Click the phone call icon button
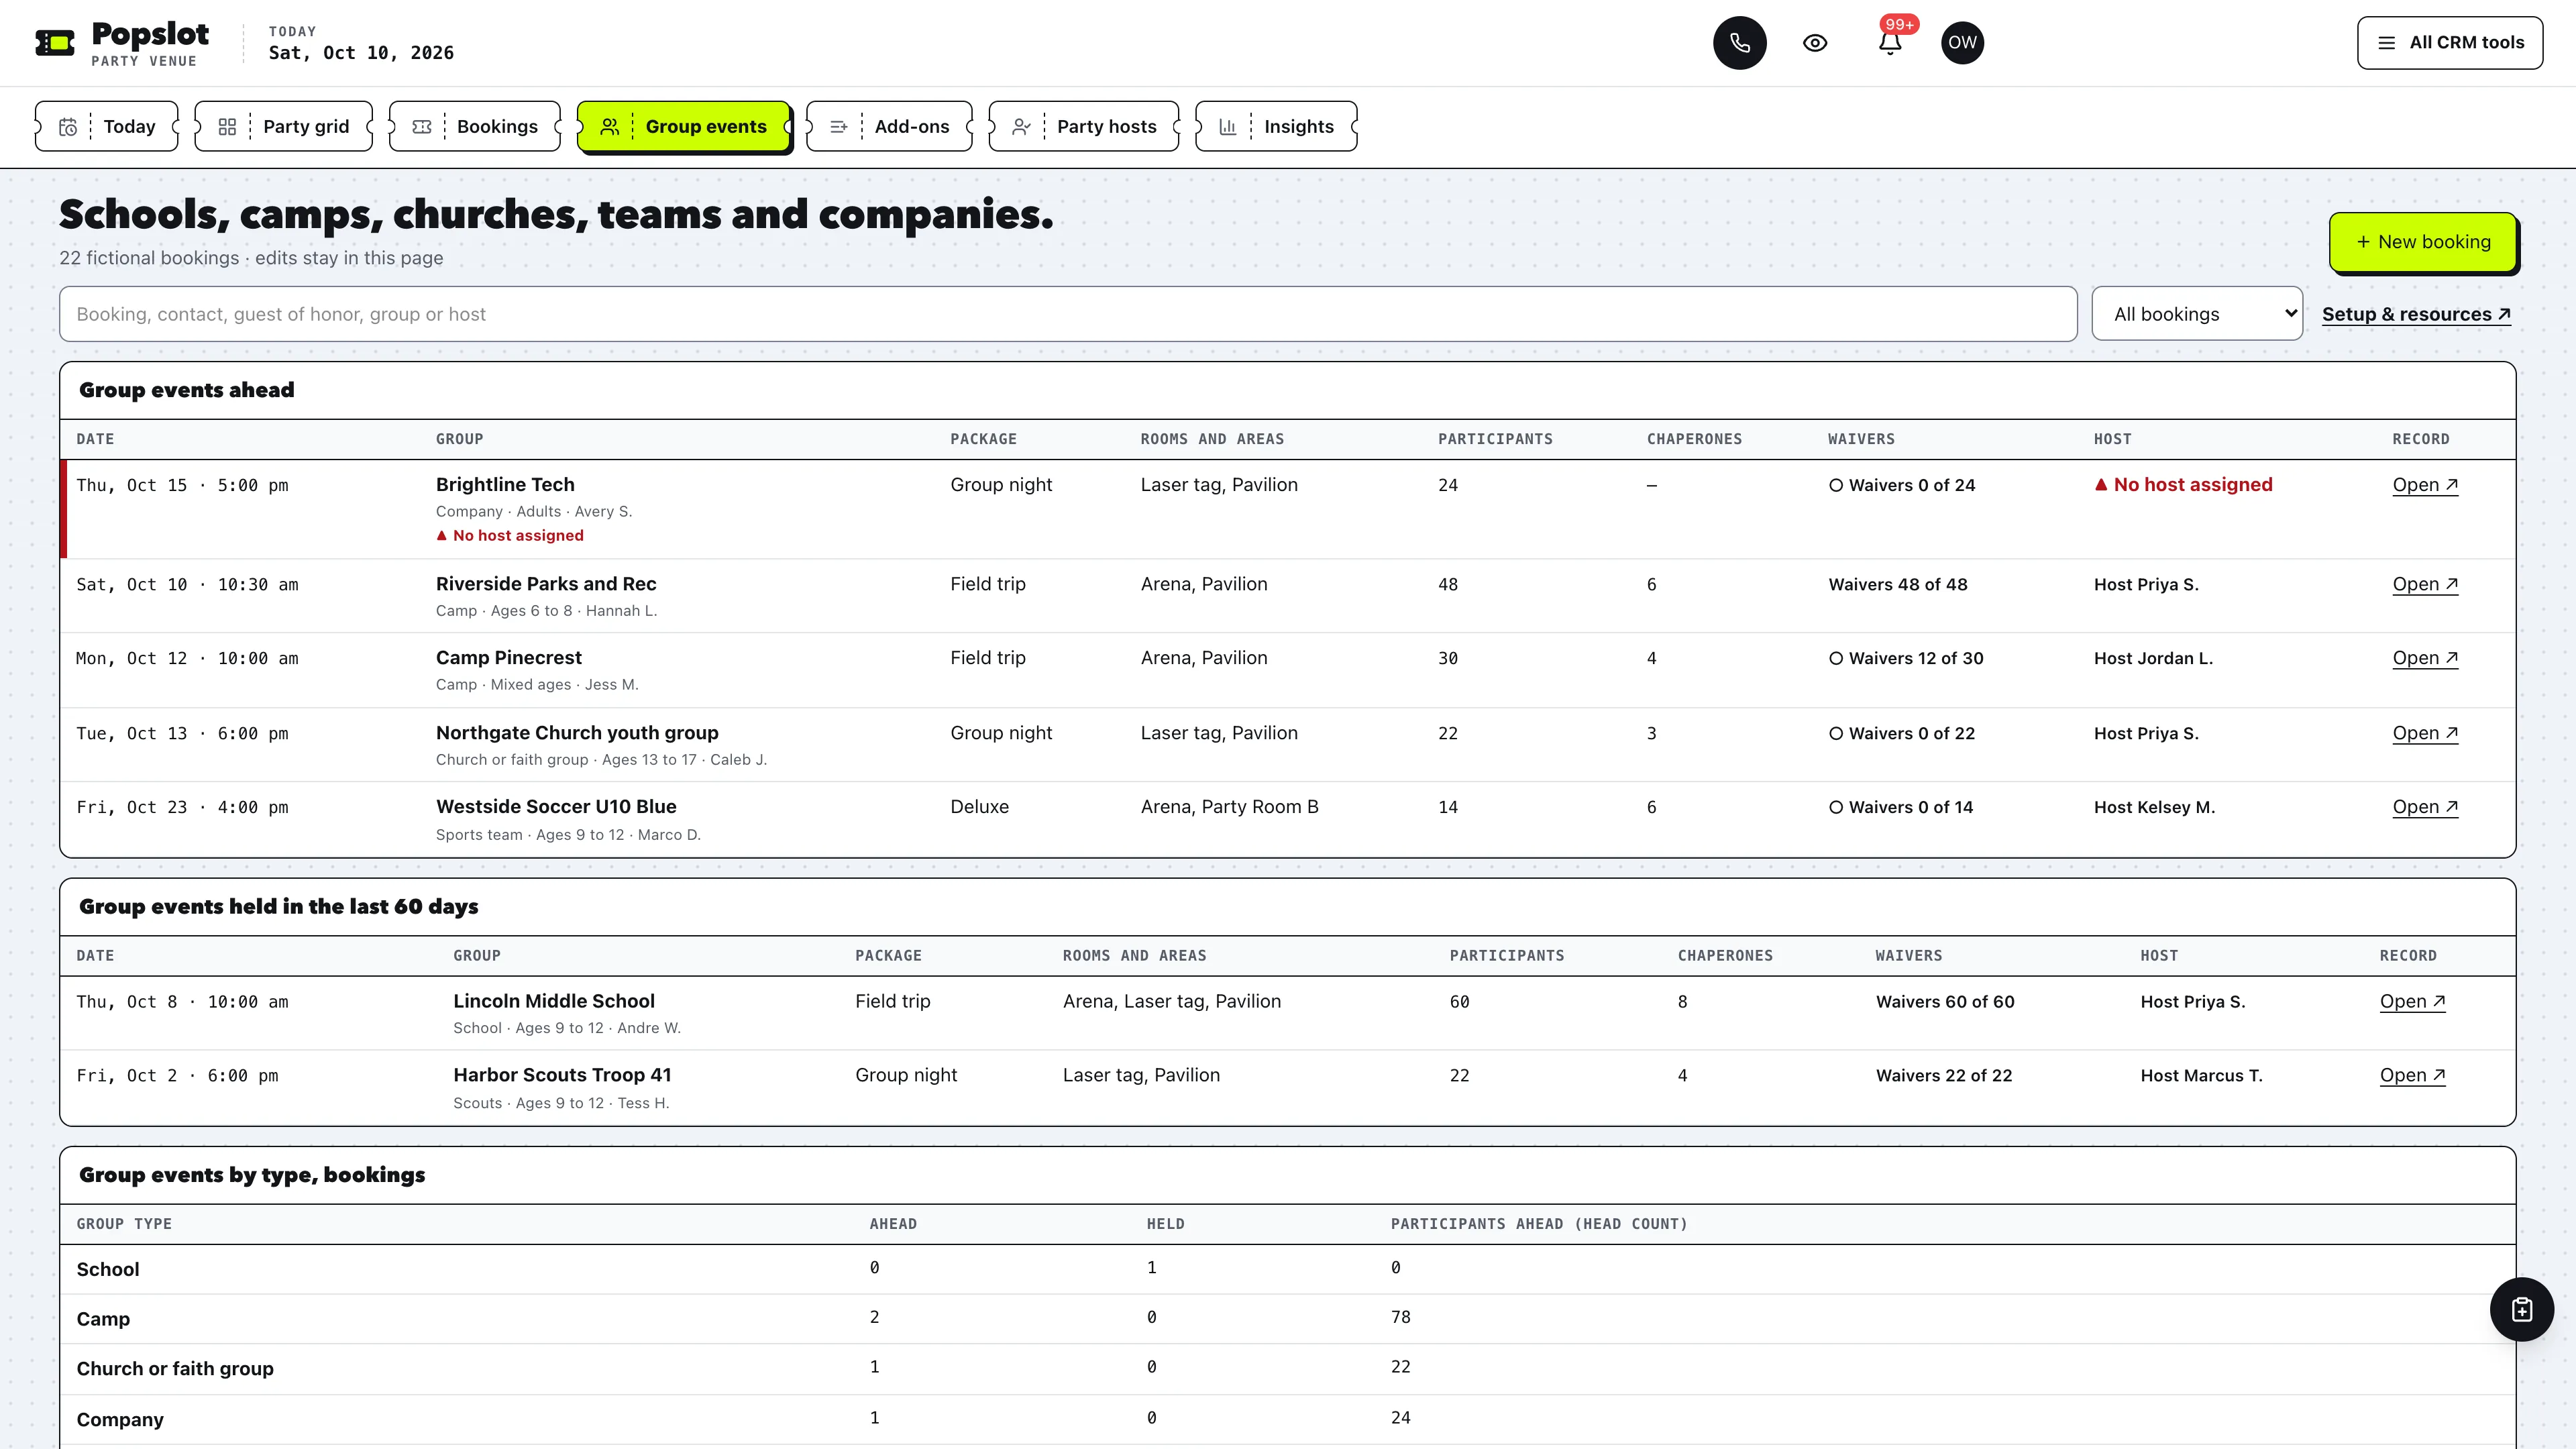2576x1449 pixels. (x=1739, y=43)
